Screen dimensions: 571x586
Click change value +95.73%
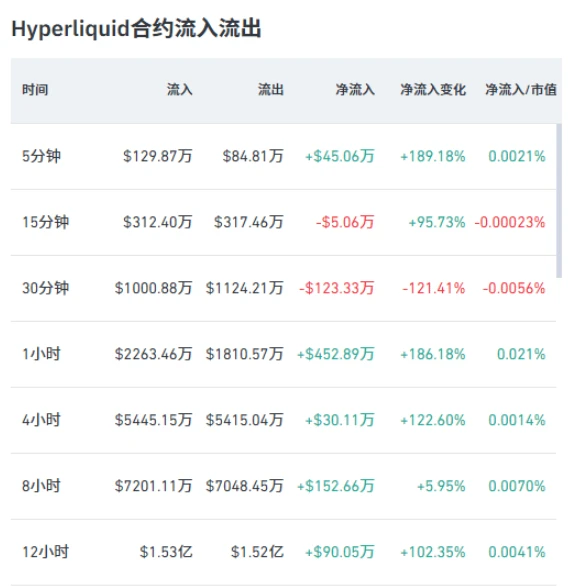click(437, 222)
